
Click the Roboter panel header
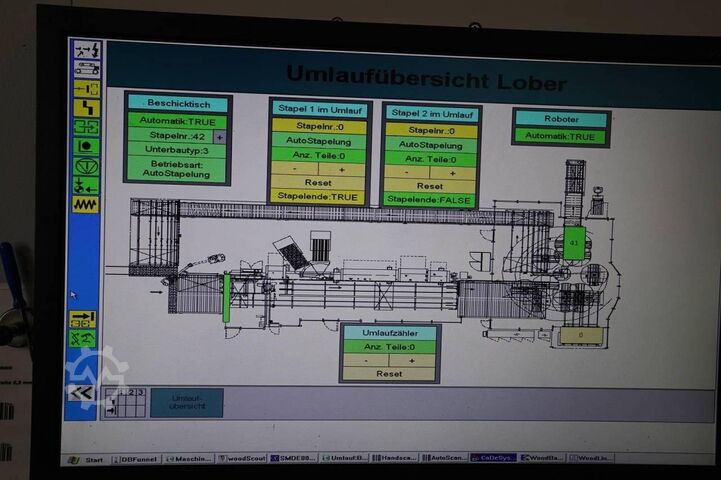[x=561, y=119]
